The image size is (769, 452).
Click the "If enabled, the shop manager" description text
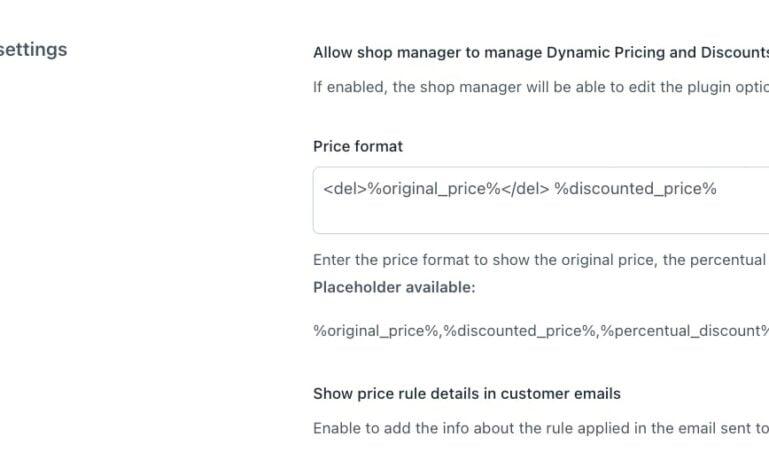(x=541, y=87)
